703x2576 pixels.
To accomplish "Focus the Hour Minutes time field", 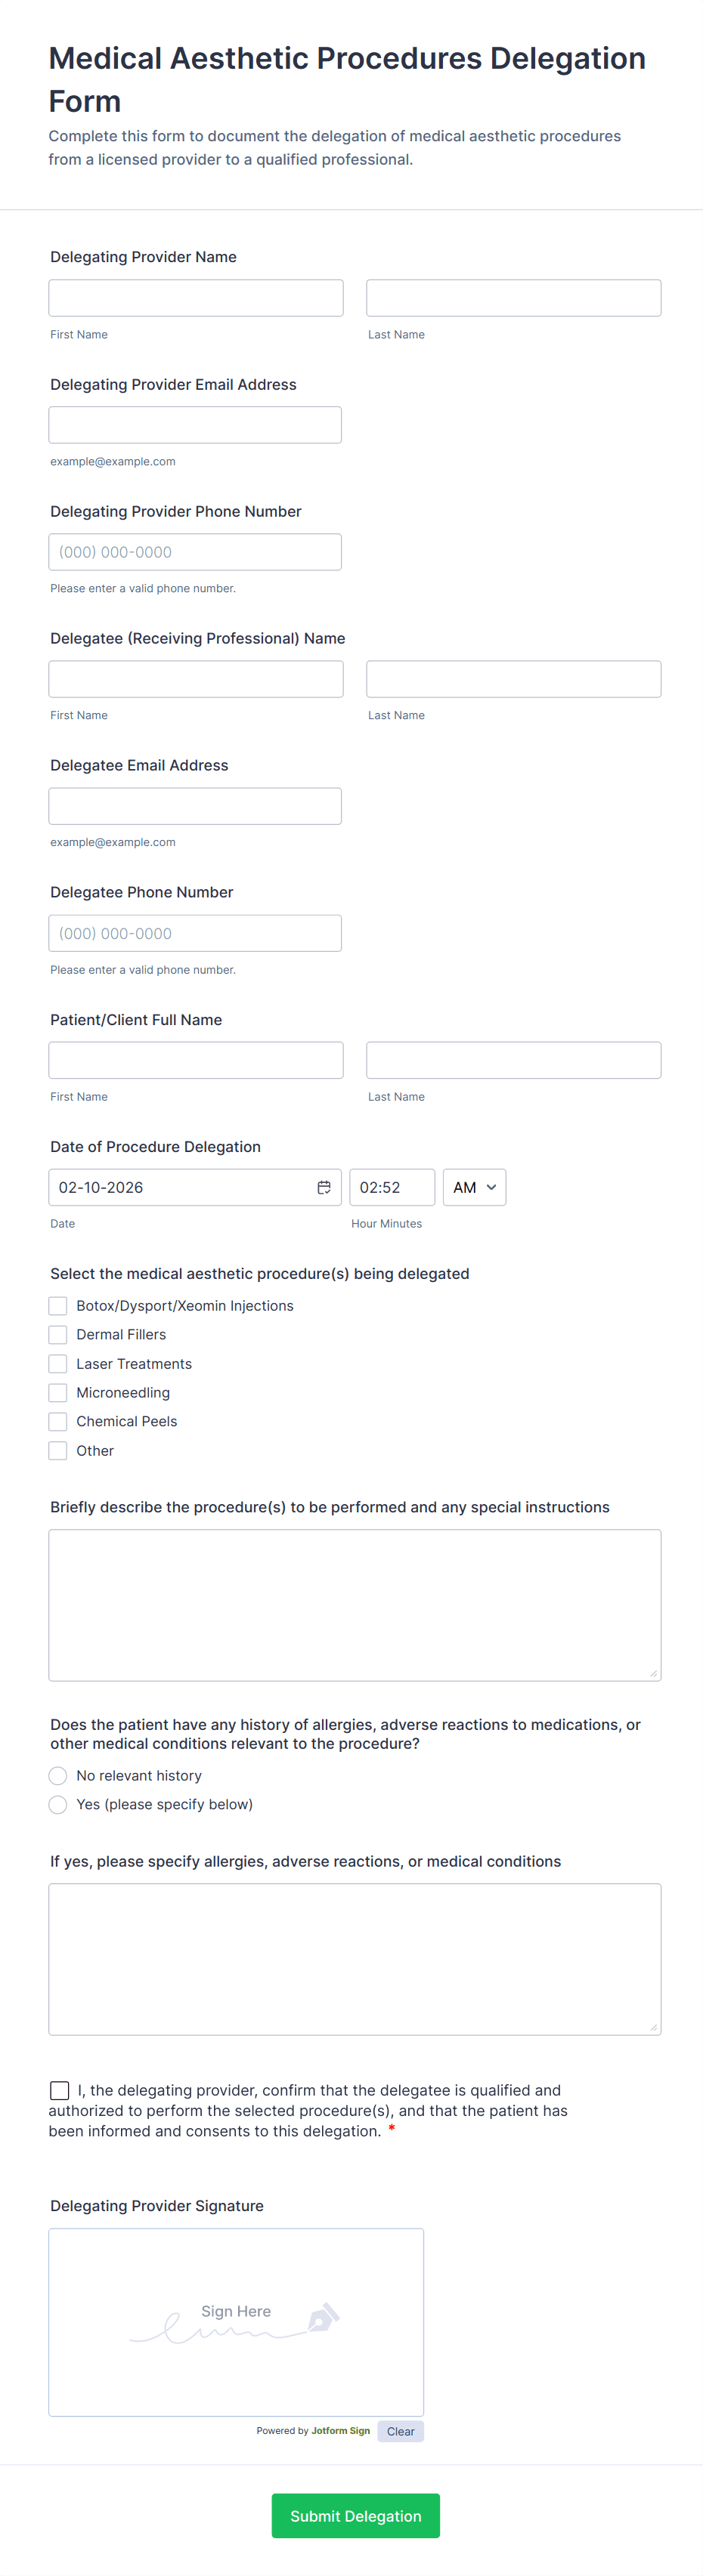I will [391, 1187].
